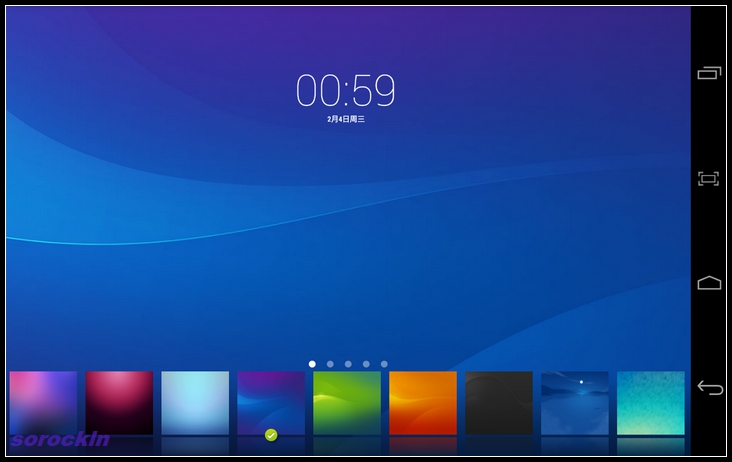The height and width of the screenshot is (462, 732).
Task: Switch to the fourth page indicator dot
Action: pos(366,364)
